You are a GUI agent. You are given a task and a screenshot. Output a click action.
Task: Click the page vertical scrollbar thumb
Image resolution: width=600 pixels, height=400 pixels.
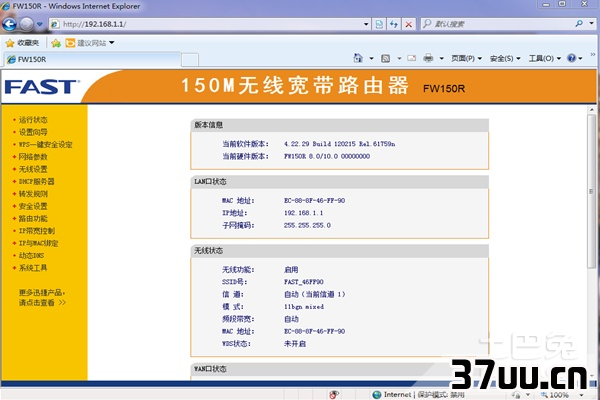point(592,191)
